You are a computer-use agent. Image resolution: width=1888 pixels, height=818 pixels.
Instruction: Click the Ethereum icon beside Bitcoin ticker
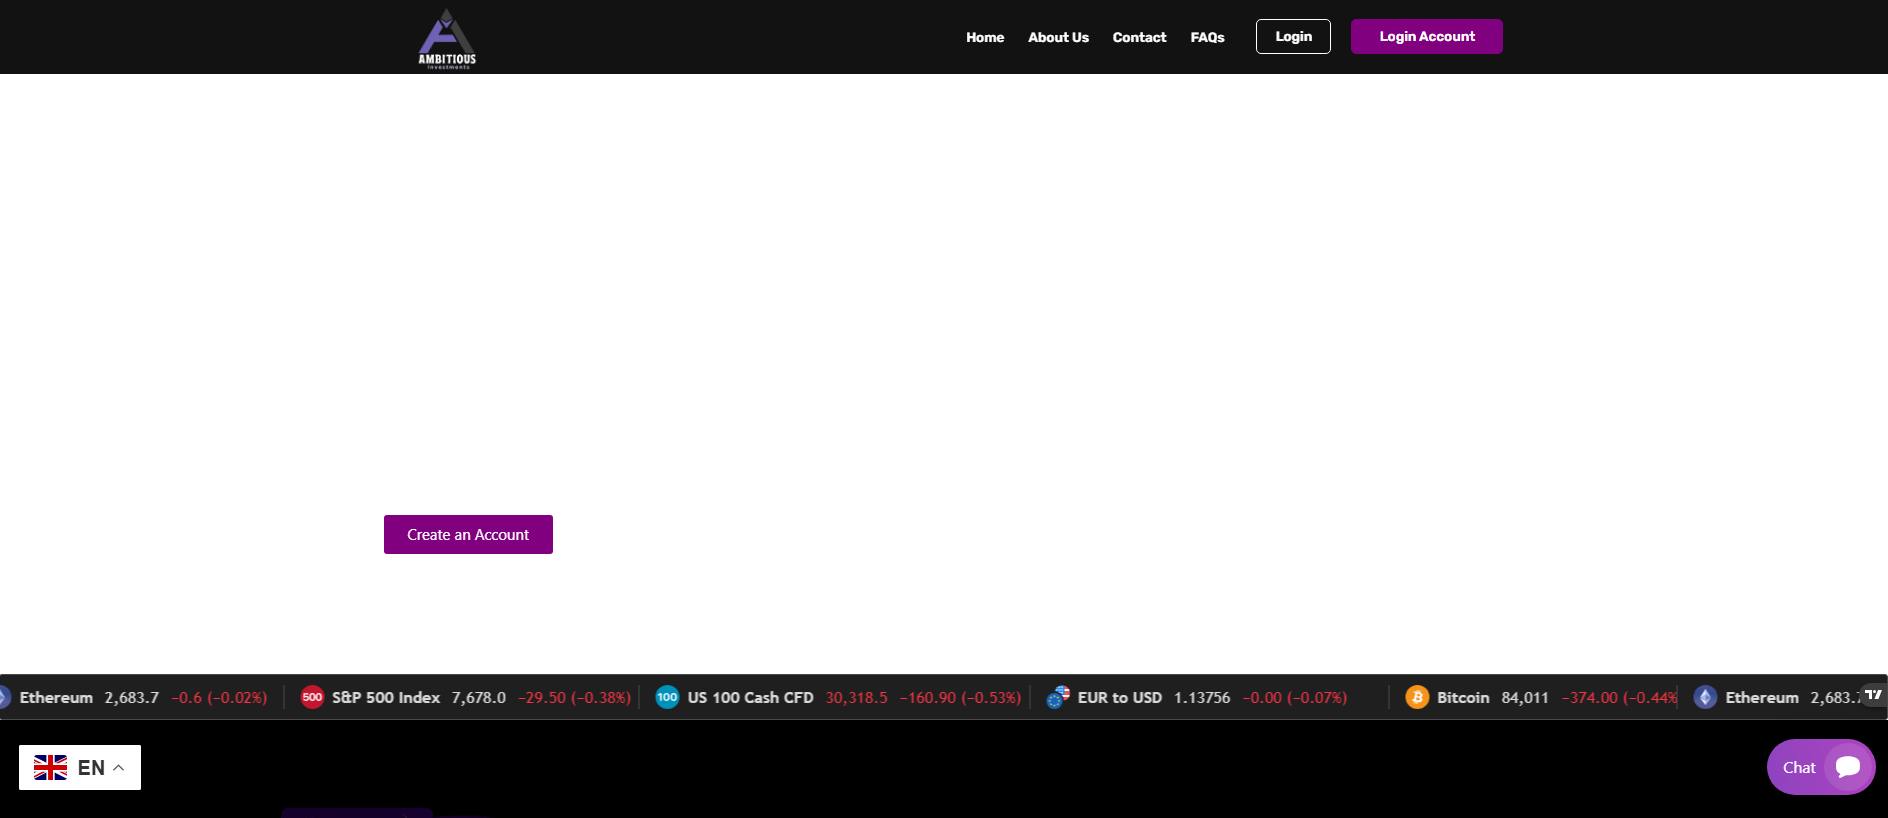point(1705,697)
